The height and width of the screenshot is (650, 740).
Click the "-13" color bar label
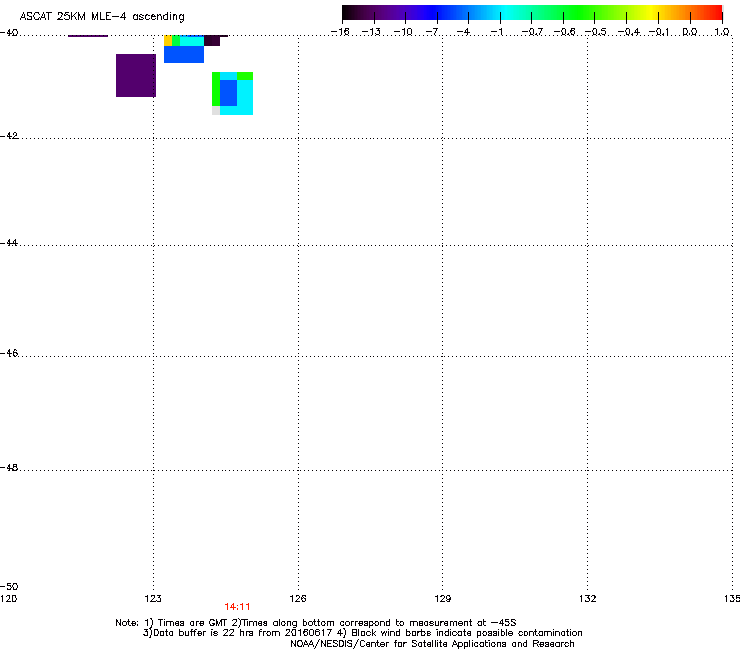371,32
